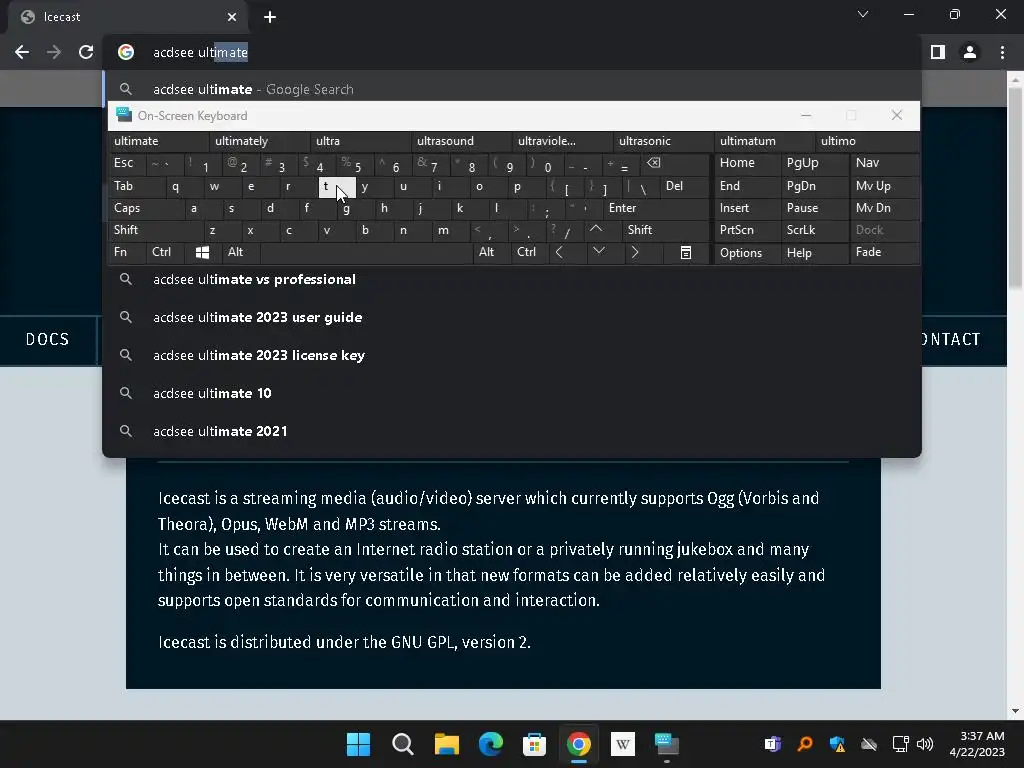The image size is (1024, 768).
Task: Choose 'acdsee ultimate 2023 license key' suggestion
Action: tap(512, 355)
